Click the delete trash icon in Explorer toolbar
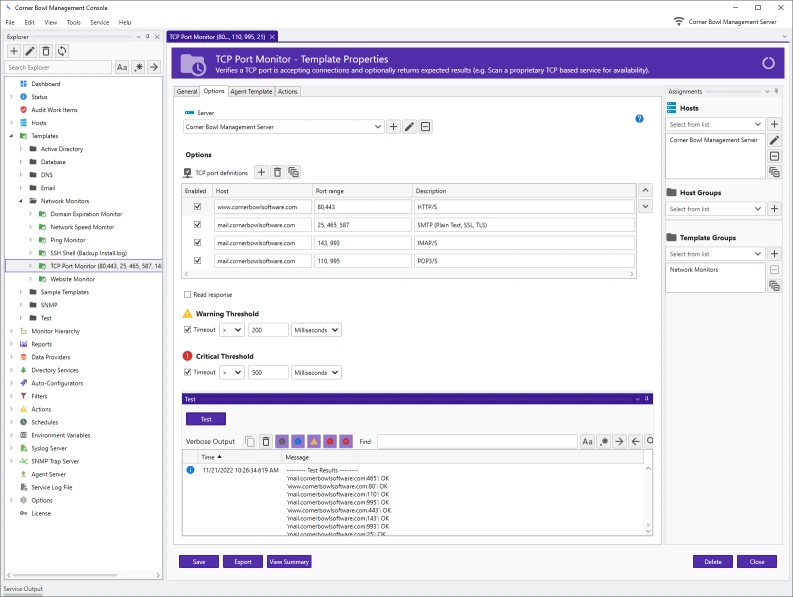Viewport: 793px width, 597px height. [46, 51]
